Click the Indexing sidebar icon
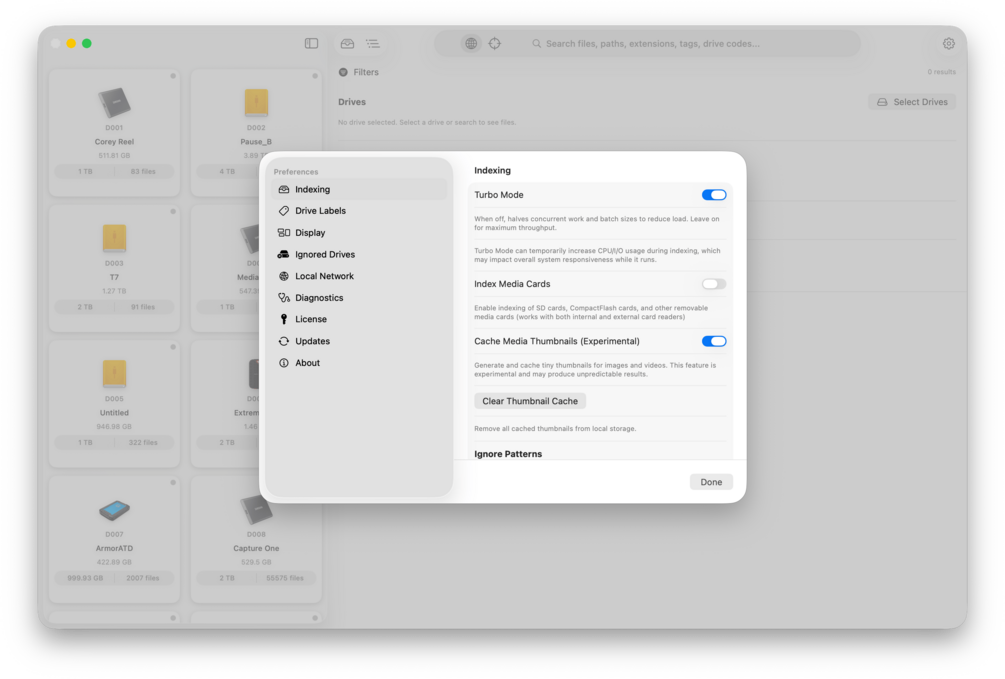 [283, 189]
